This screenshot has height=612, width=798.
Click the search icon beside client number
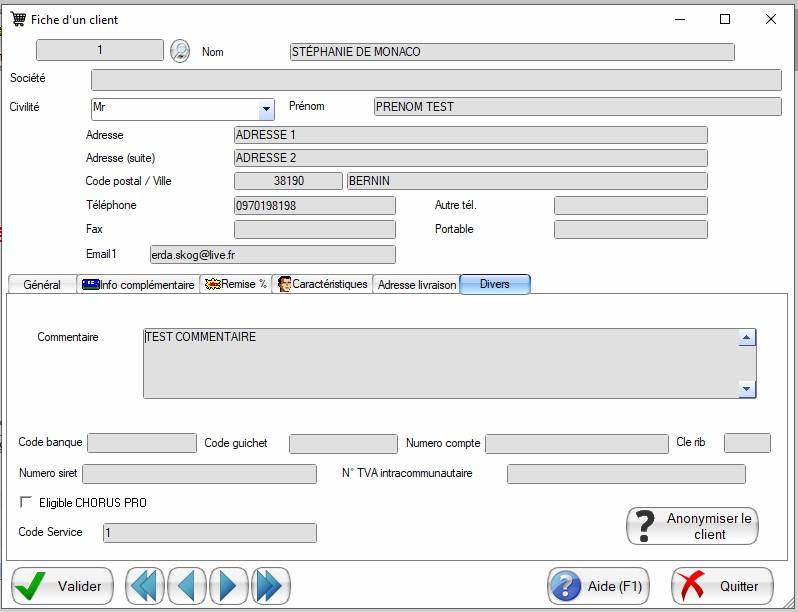pyautogui.click(x=179, y=51)
